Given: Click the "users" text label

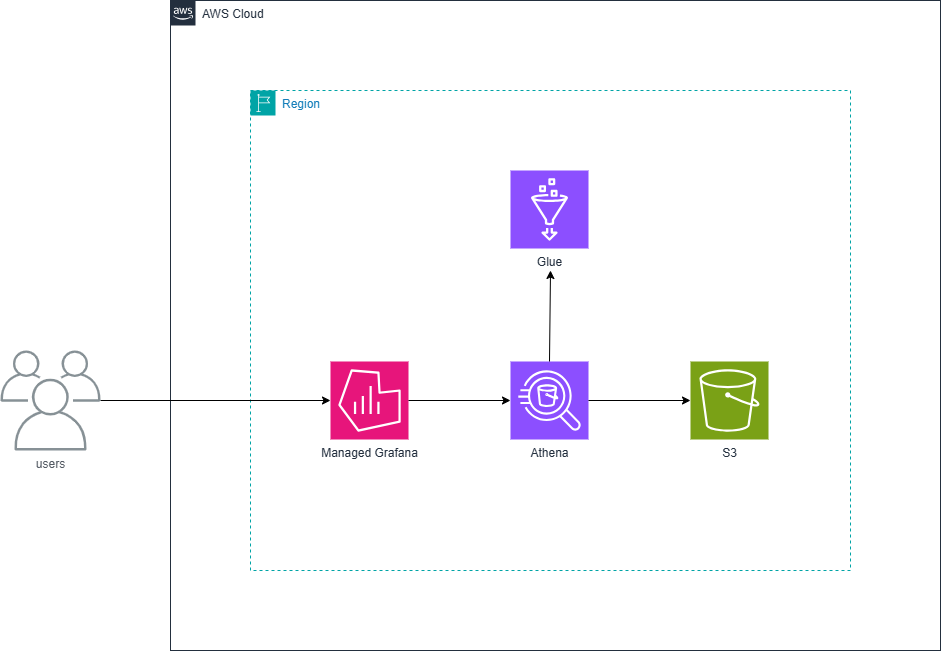Looking at the screenshot, I should pyautogui.click(x=50, y=464).
